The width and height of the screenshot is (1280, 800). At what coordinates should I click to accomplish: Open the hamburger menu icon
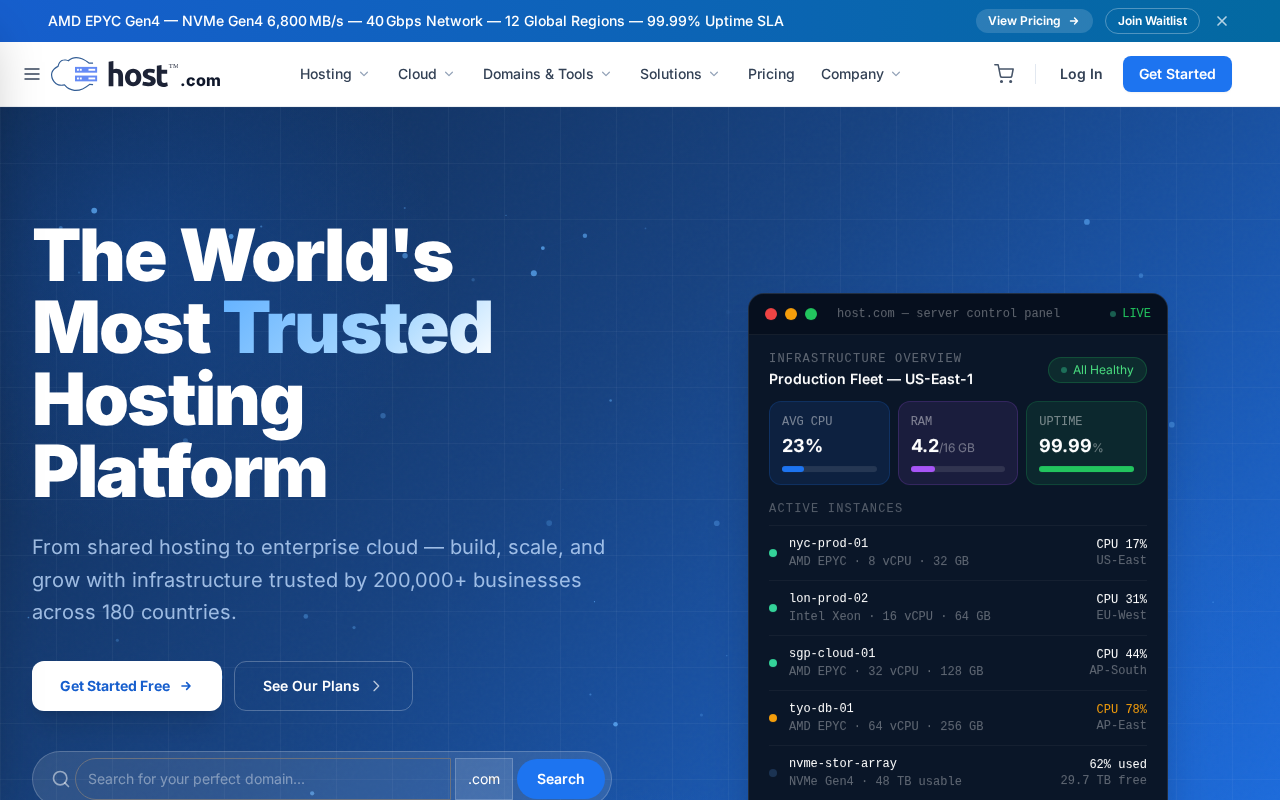click(32, 74)
